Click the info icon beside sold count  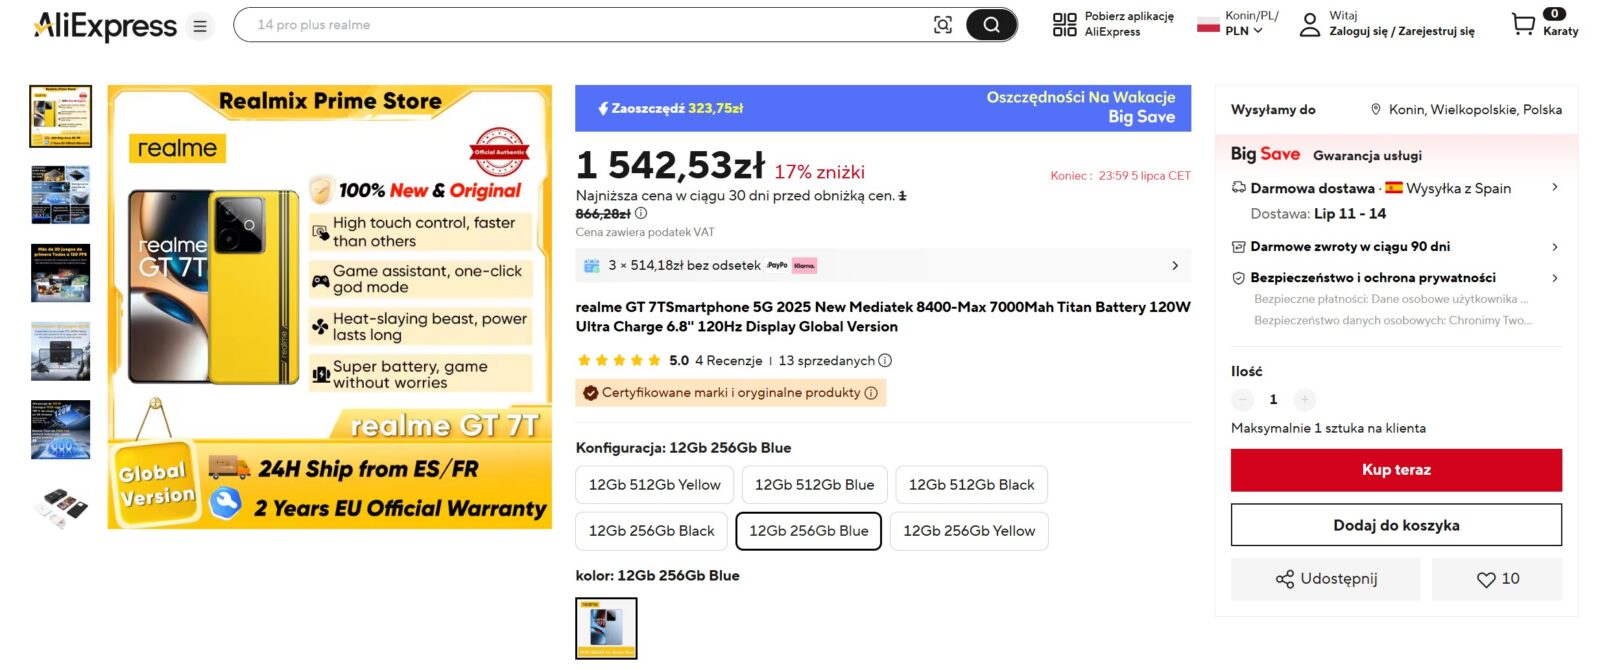coord(885,361)
